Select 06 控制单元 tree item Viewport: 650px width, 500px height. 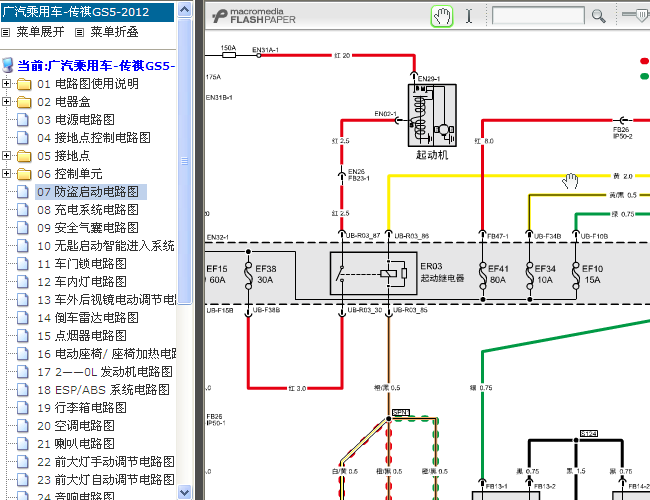click(70, 174)
